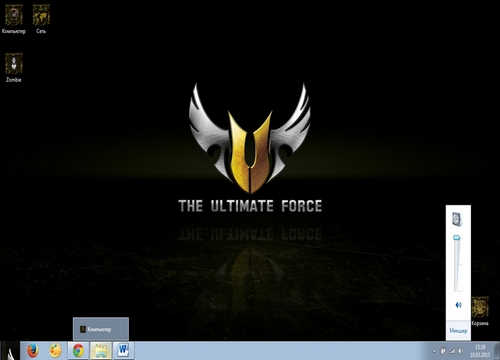Click the volume slider handle

click(x=457, y=238)
